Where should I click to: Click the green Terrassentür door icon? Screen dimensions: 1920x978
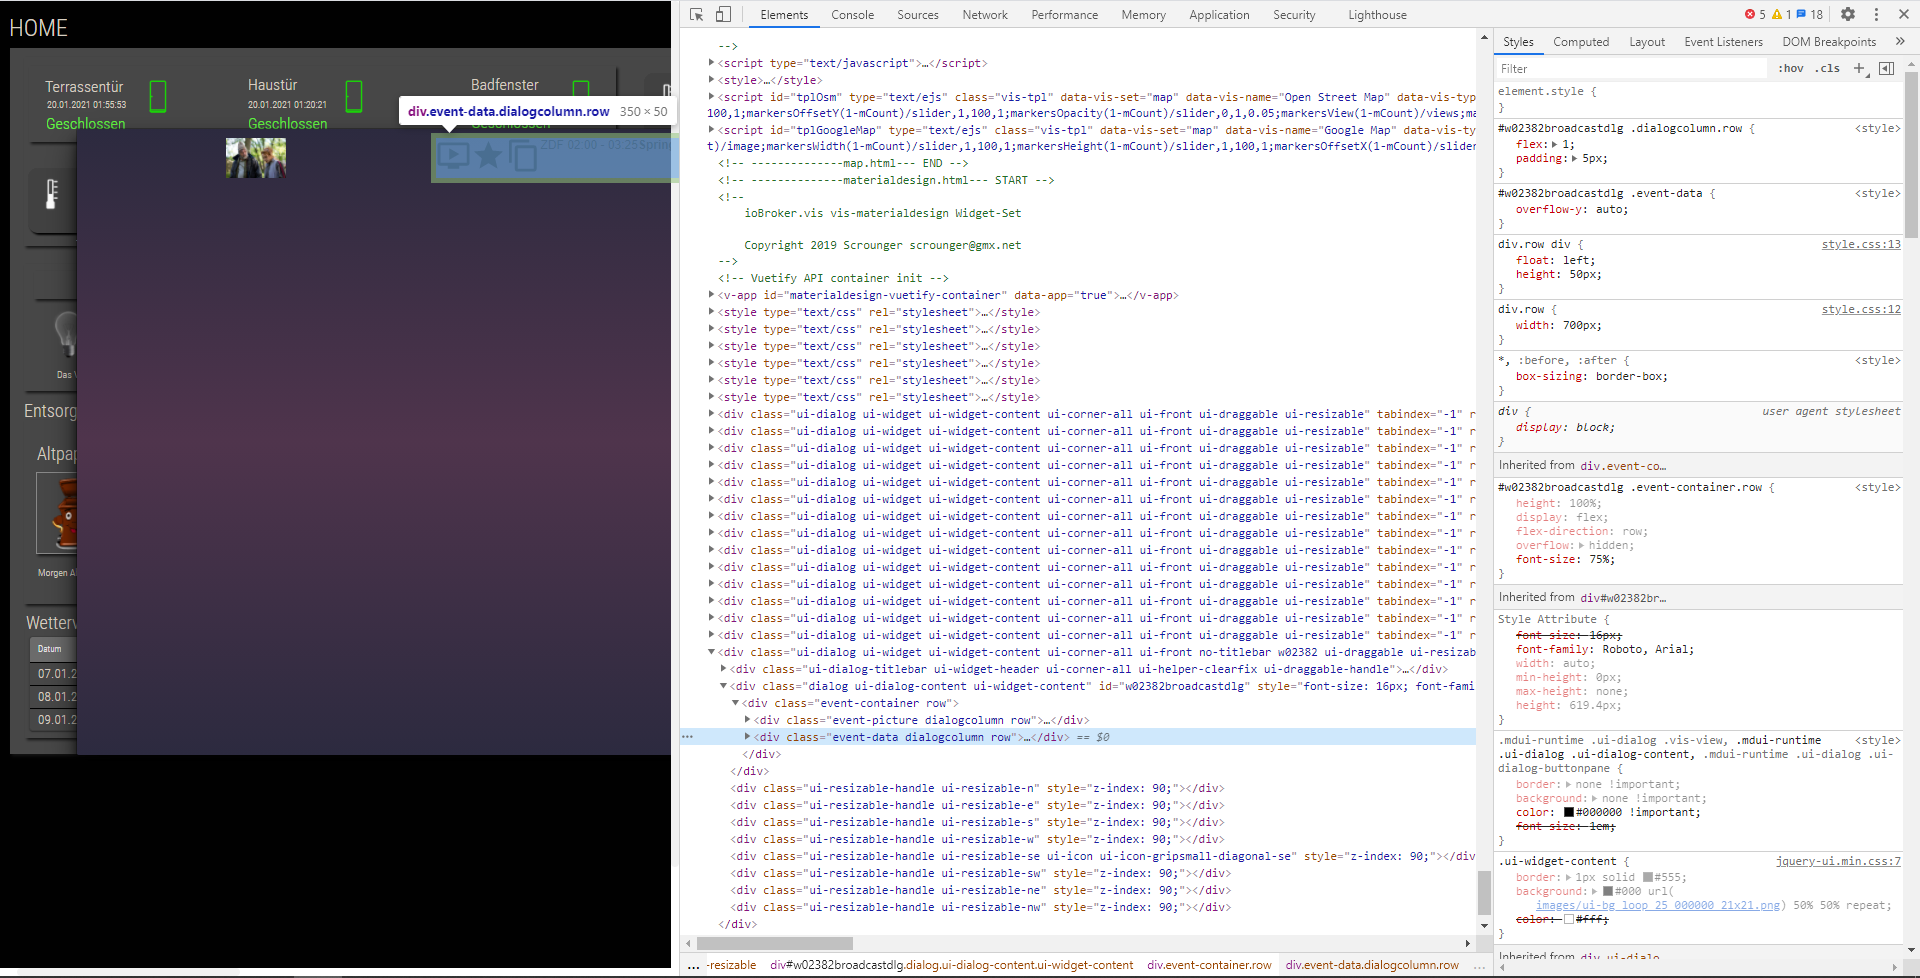pyautogui.click(x=158, y=97)
